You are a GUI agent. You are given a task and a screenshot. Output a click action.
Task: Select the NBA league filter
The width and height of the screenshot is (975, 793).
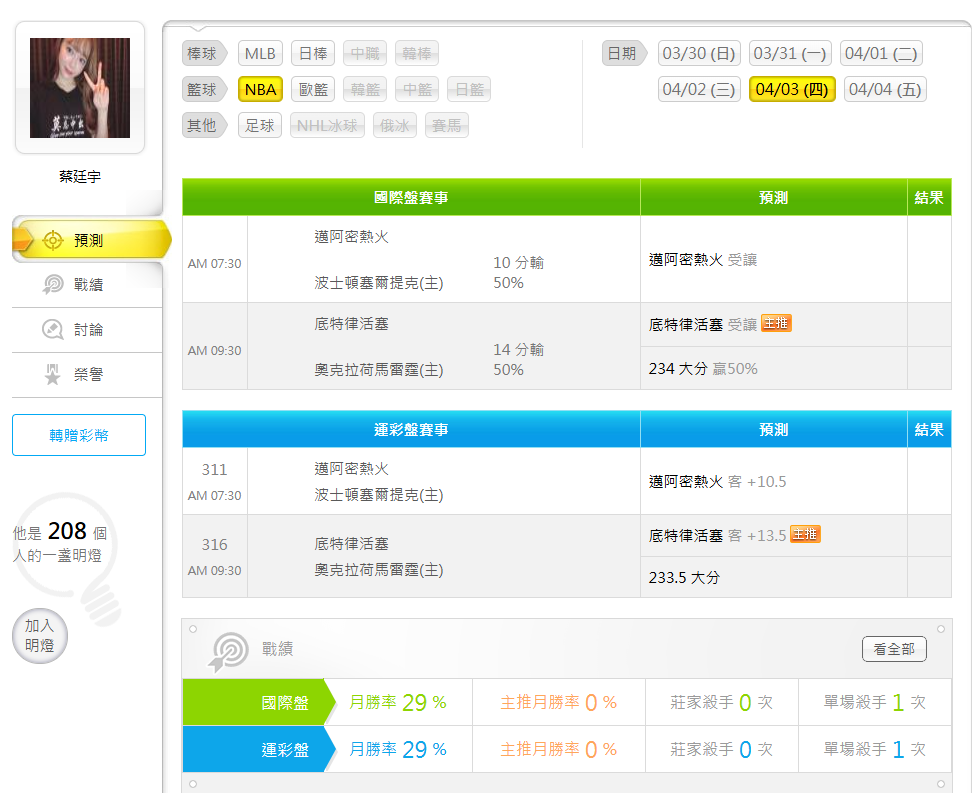[260, 90]
